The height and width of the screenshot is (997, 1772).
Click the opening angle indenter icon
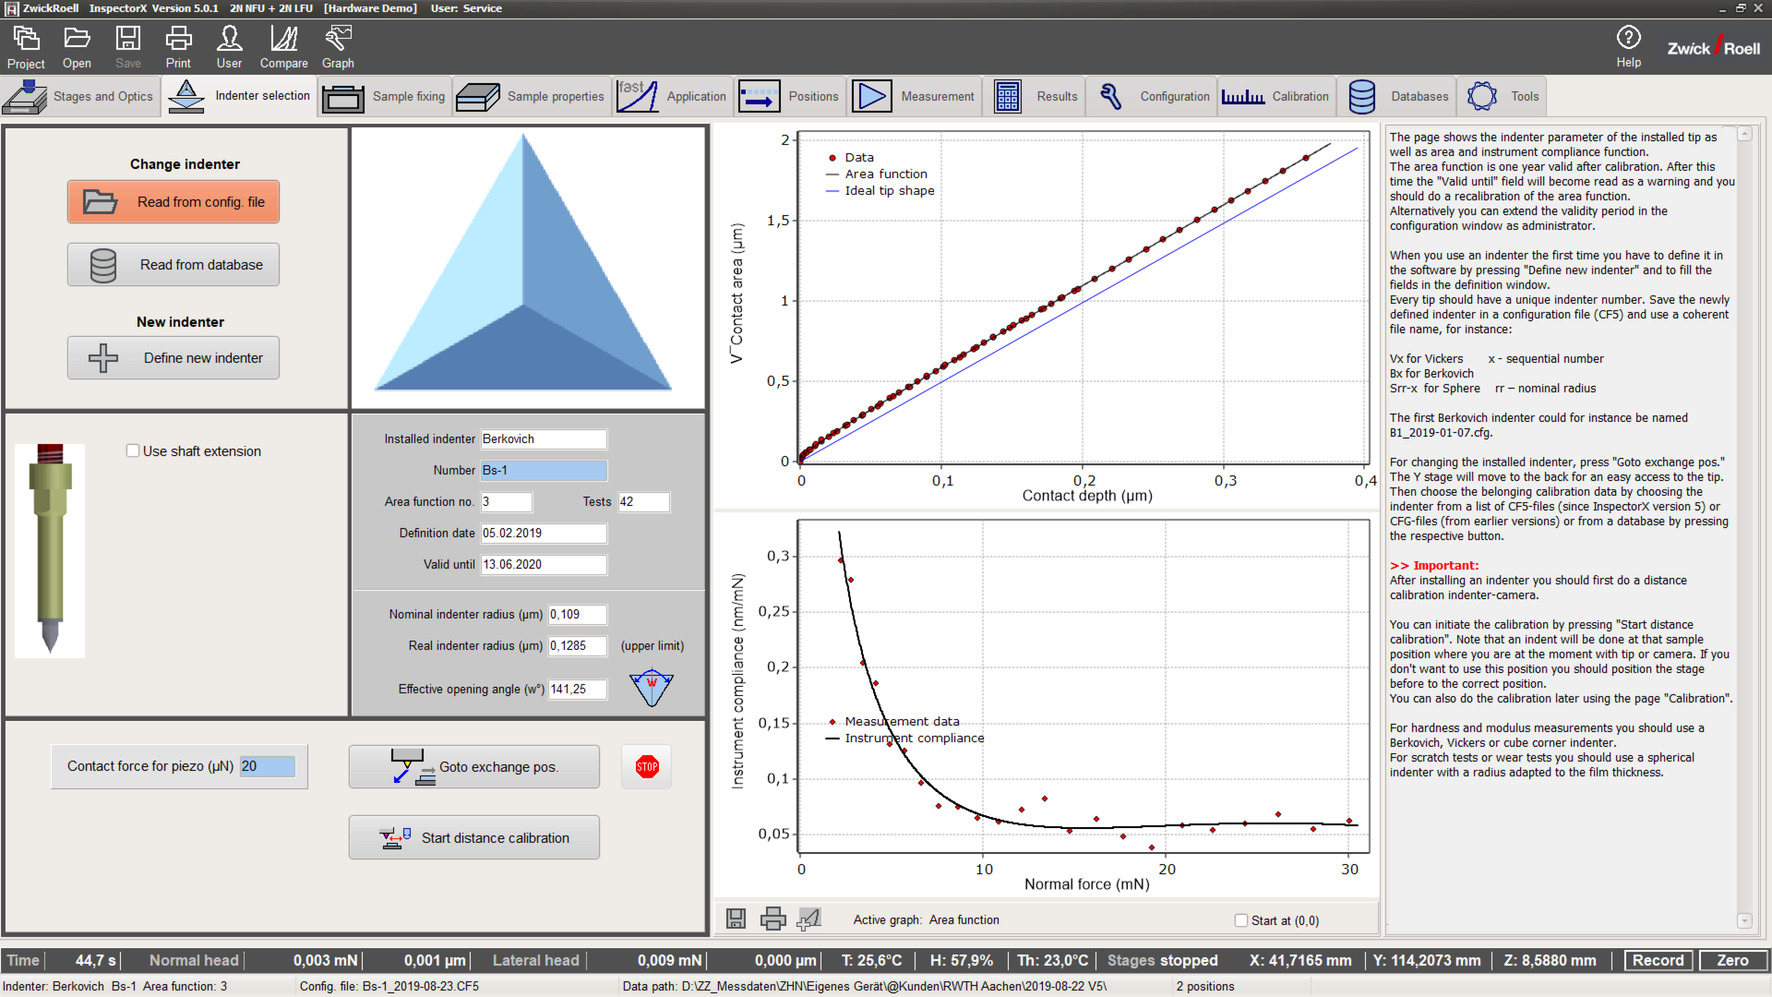click(651, 688)
